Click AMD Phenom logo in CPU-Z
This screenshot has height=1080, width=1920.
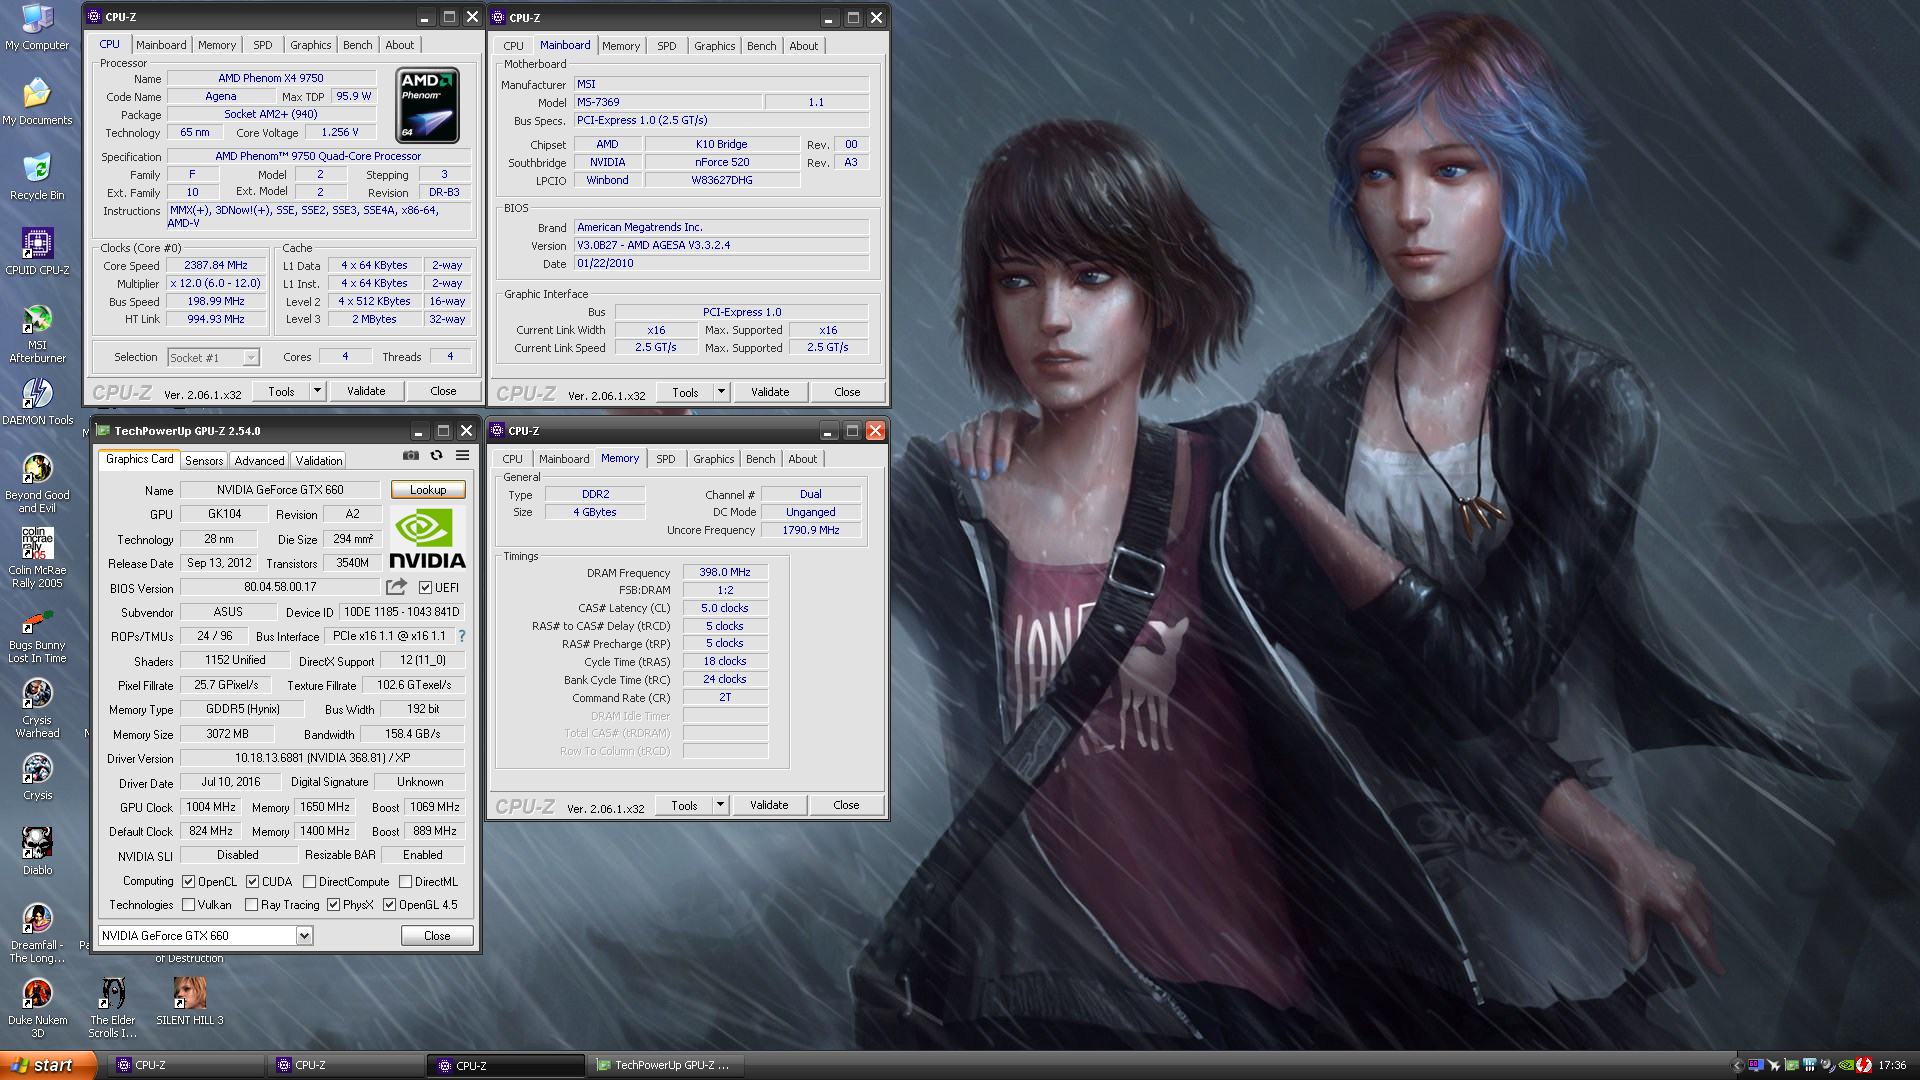point(427,105)
